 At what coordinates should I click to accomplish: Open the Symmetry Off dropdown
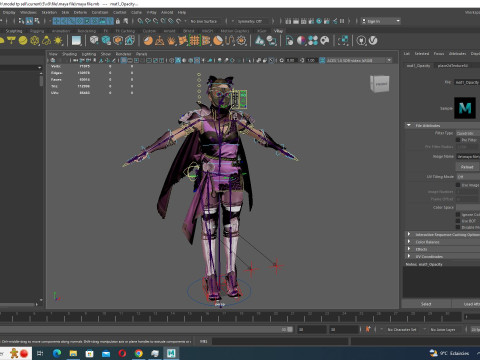click(x=251, y=21)
